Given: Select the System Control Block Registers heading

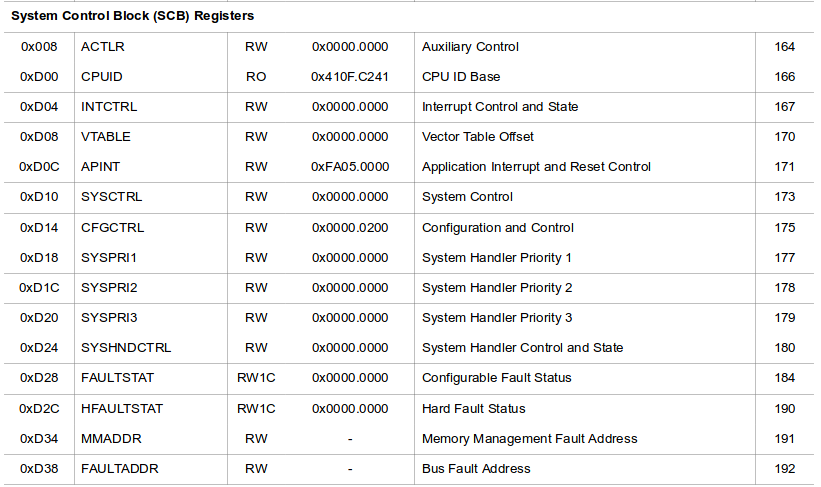Looking at the screenshot, I should (x=132, y=16).
